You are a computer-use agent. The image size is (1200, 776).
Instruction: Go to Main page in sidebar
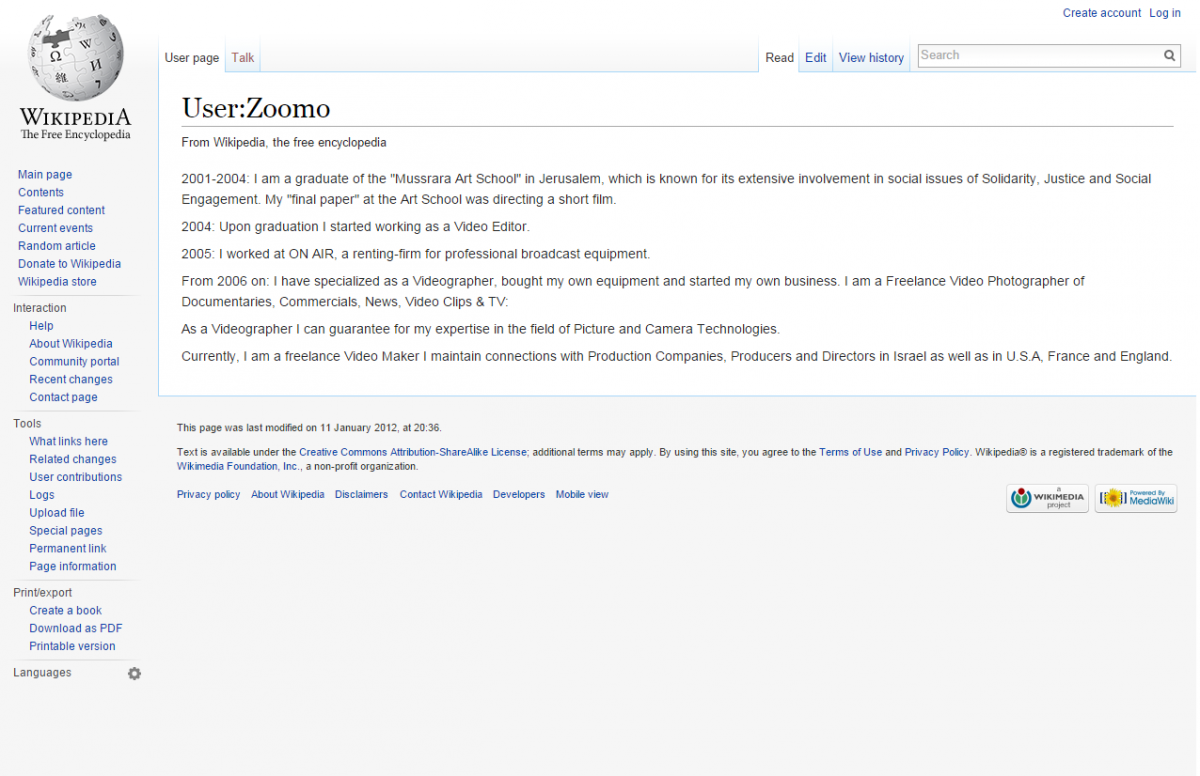pyautogui.click(x=45, y=175)
